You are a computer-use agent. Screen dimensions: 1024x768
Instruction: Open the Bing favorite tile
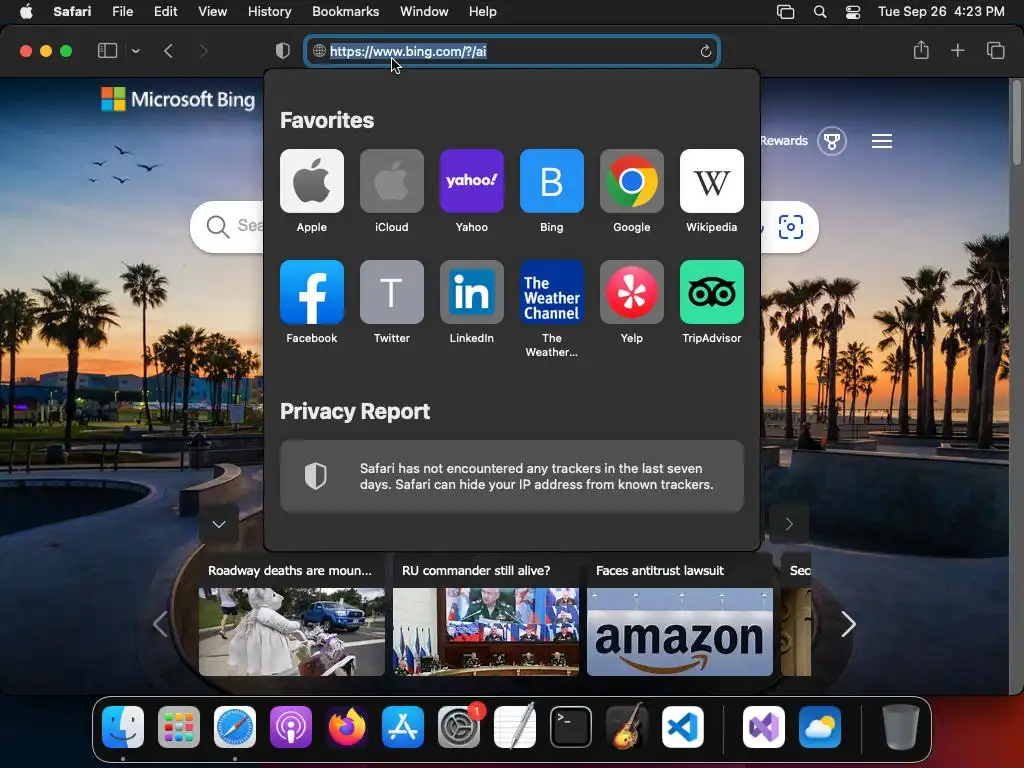[551, 181]
